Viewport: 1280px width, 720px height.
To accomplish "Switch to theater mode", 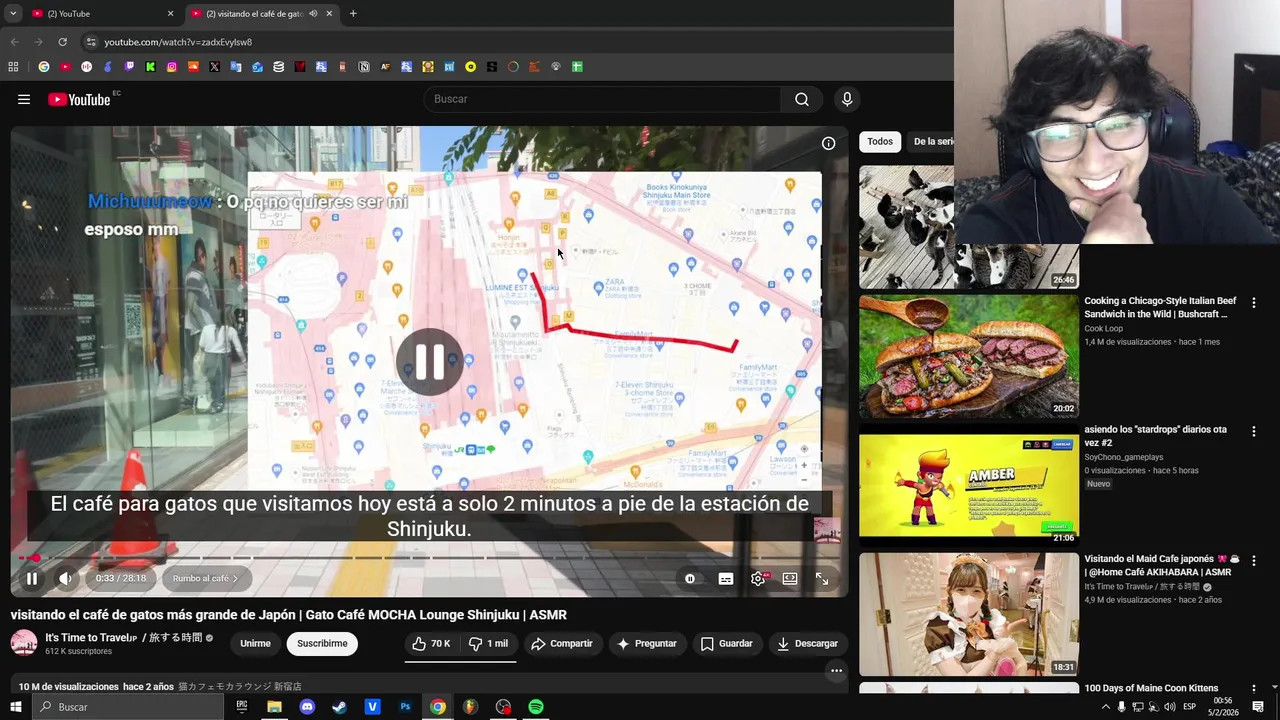I will [790, 578].
